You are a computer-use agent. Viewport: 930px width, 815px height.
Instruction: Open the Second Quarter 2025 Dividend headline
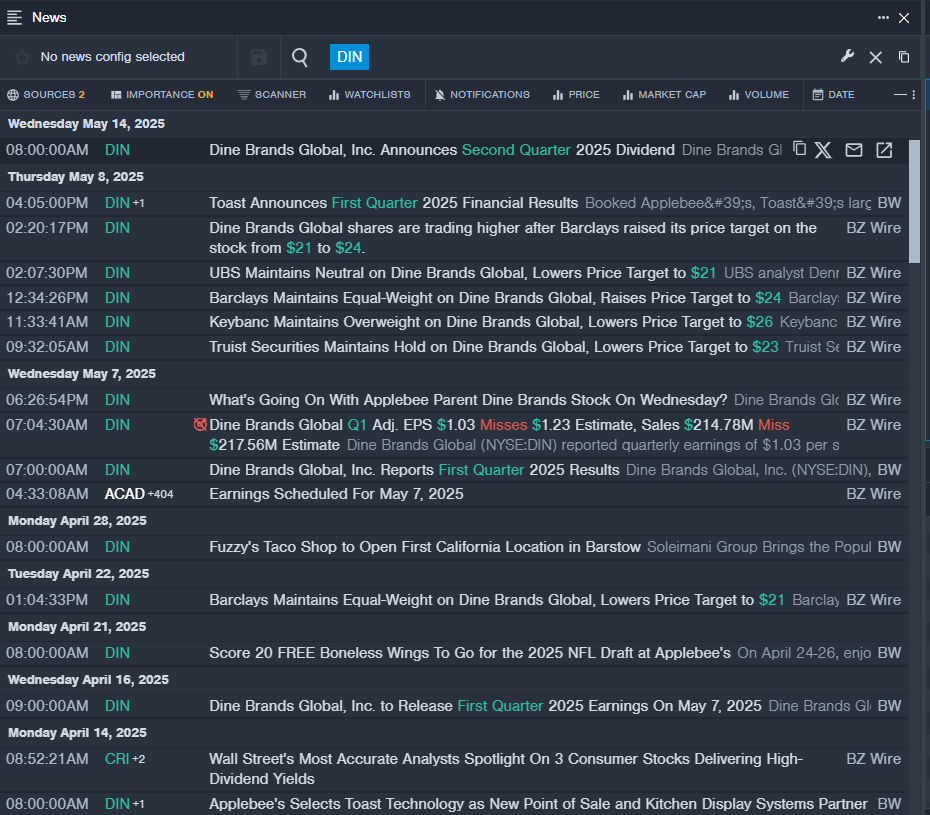click(x=442, y=150)
